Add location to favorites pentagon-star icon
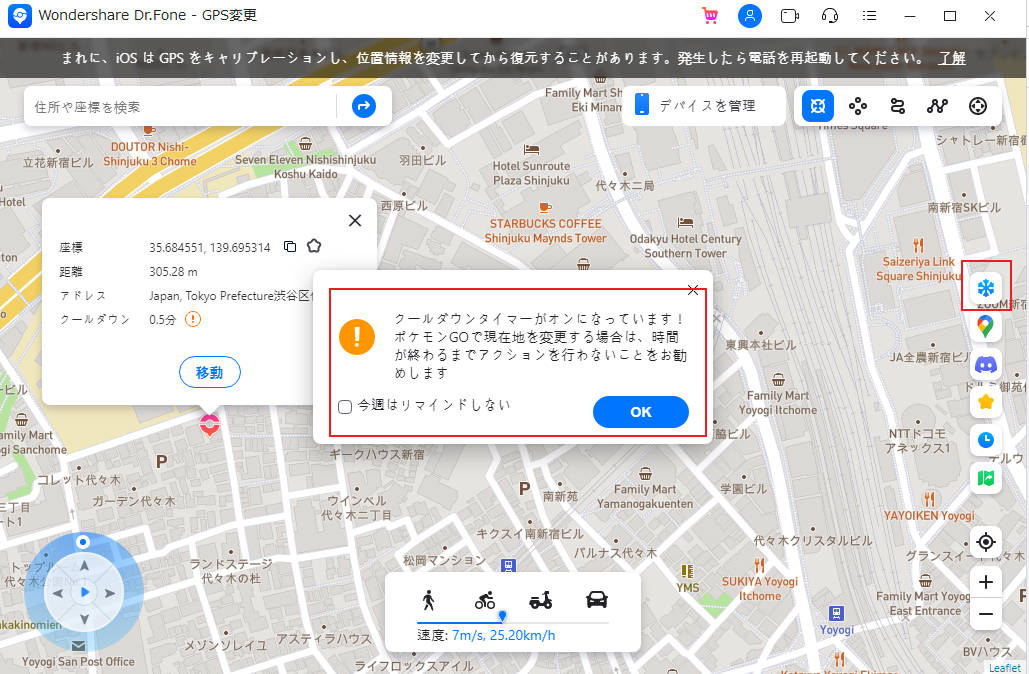 tap(314, 246)
